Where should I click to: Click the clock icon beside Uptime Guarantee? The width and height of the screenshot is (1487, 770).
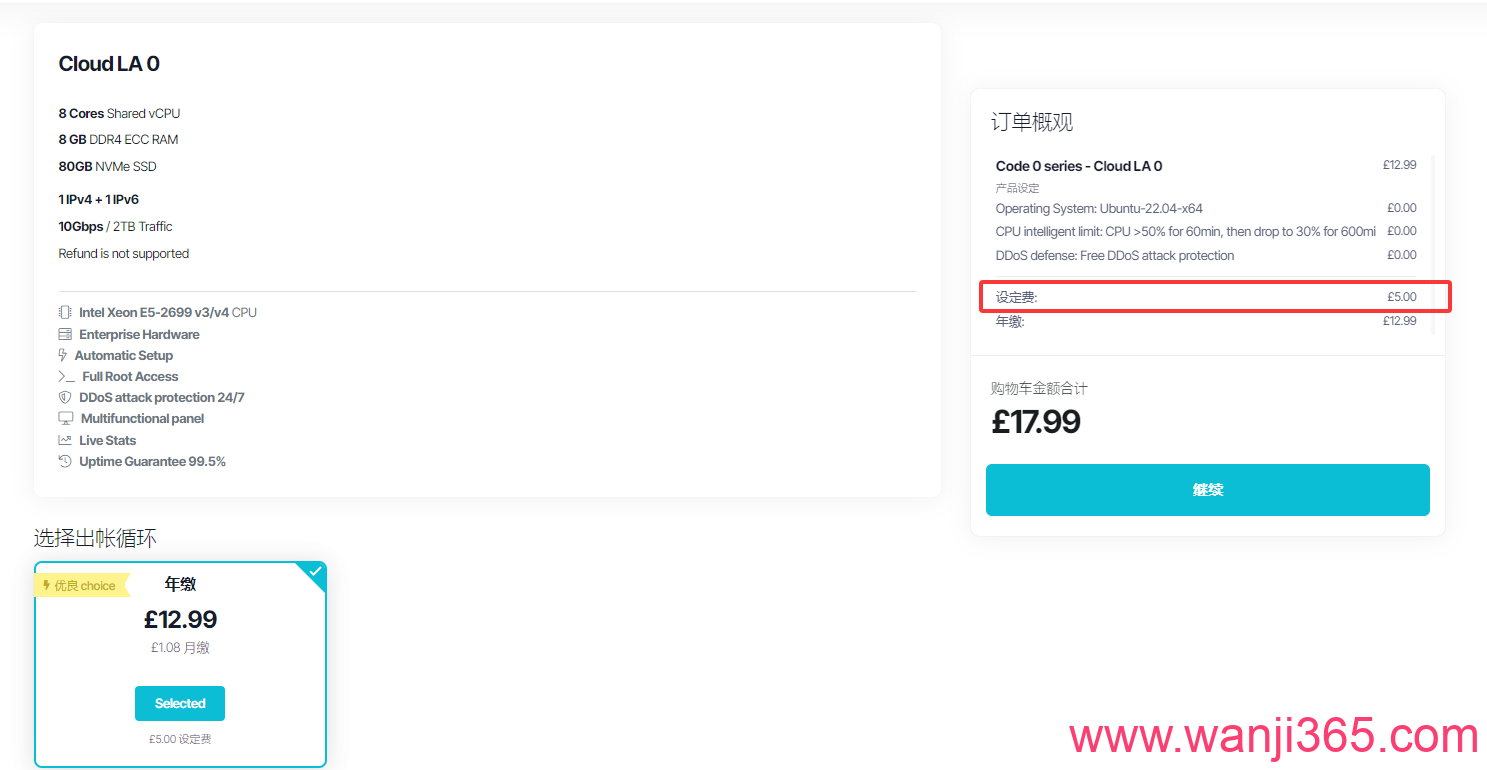click(65, 462)
